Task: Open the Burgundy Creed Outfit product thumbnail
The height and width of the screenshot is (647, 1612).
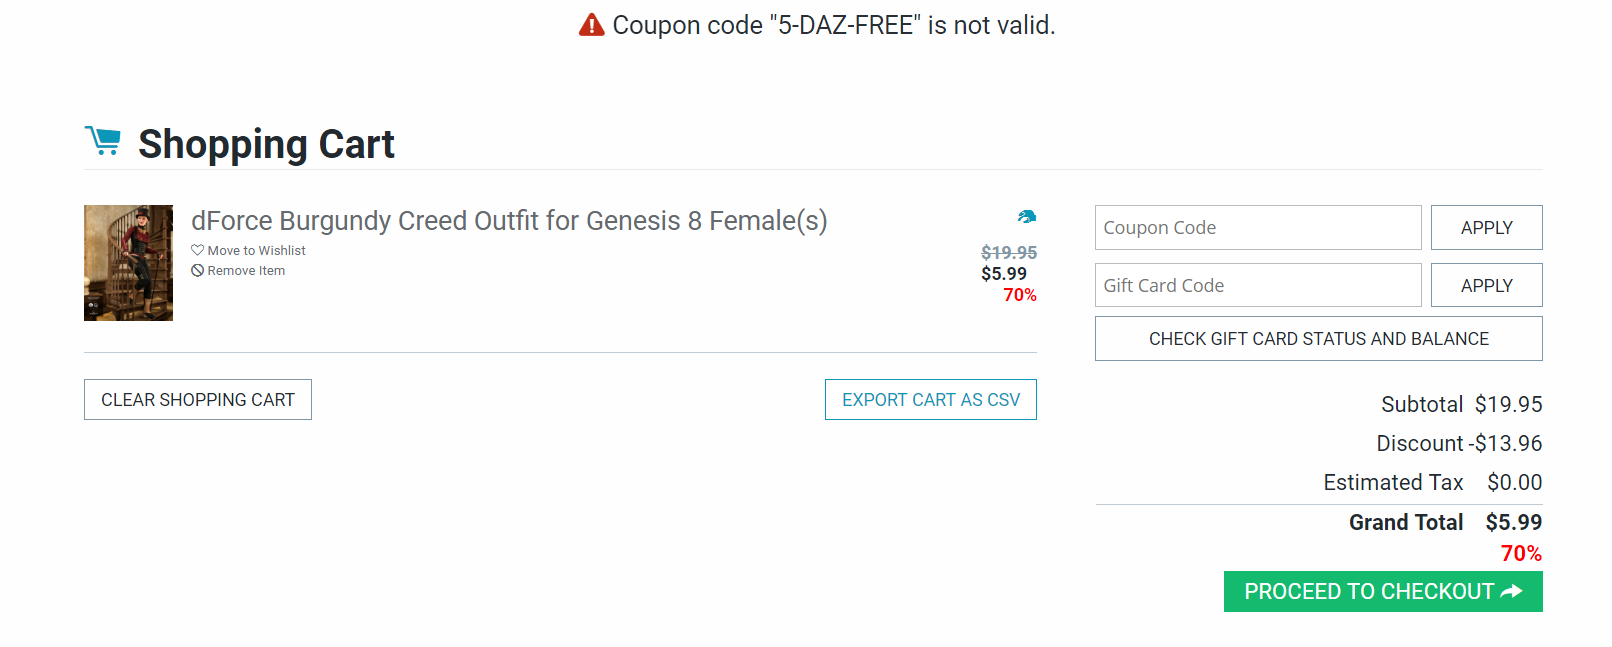Action: 128,263
